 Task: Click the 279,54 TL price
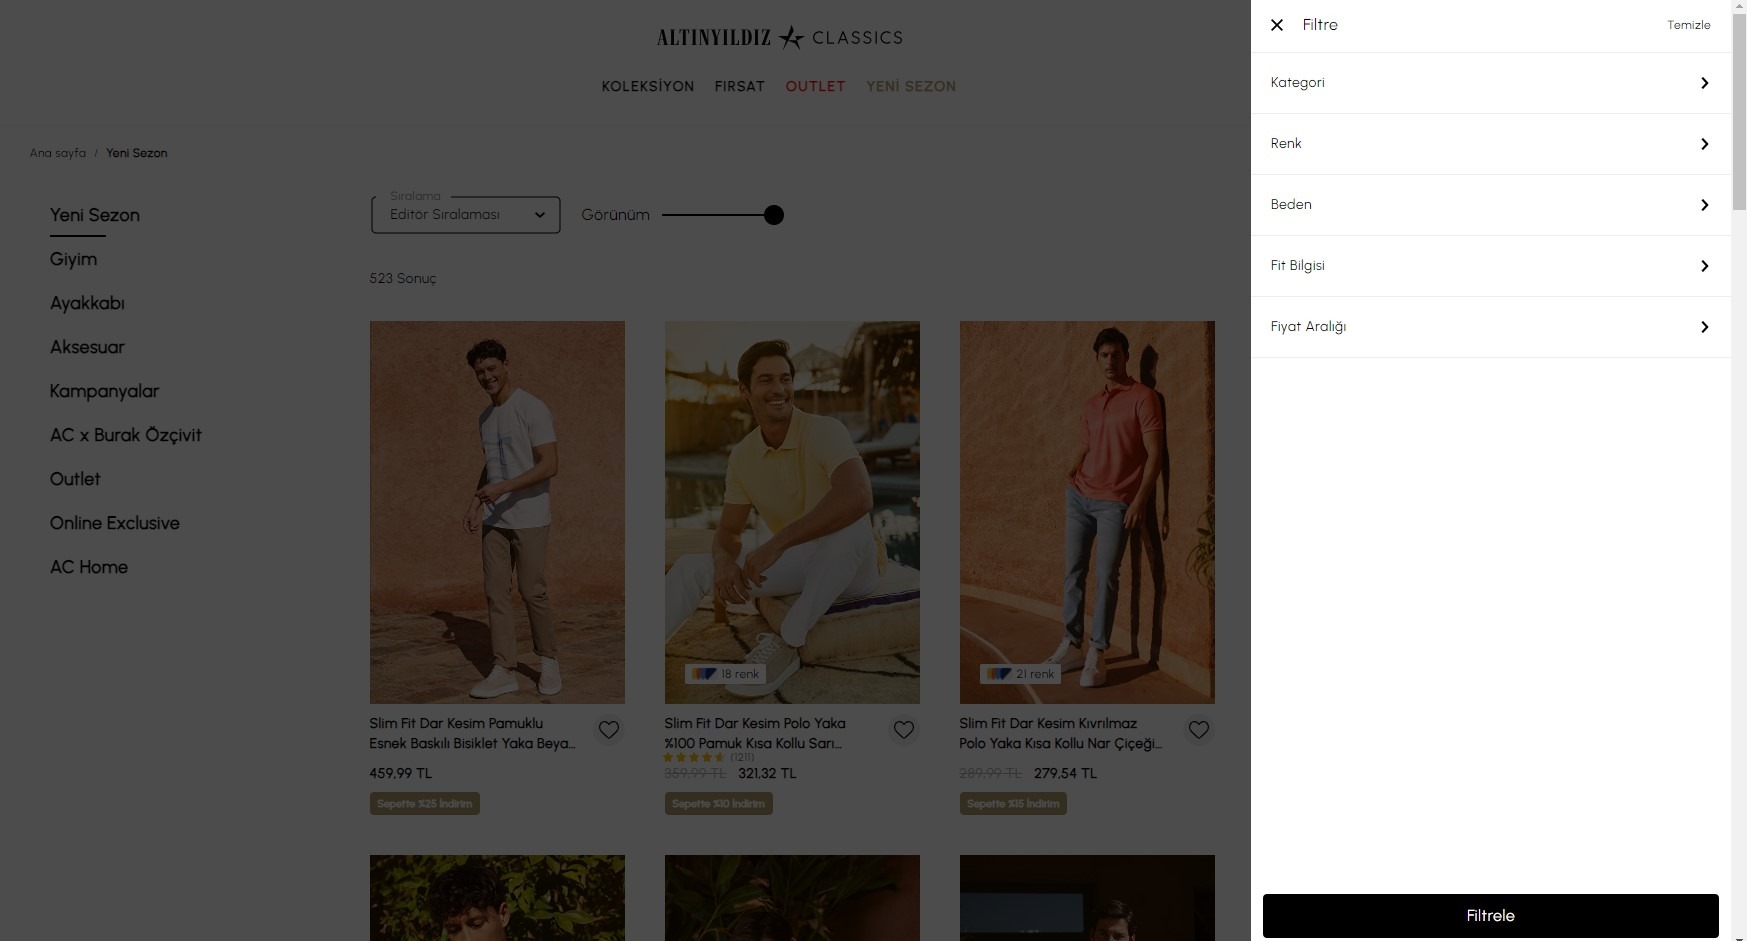click(x=1065, y=774)
